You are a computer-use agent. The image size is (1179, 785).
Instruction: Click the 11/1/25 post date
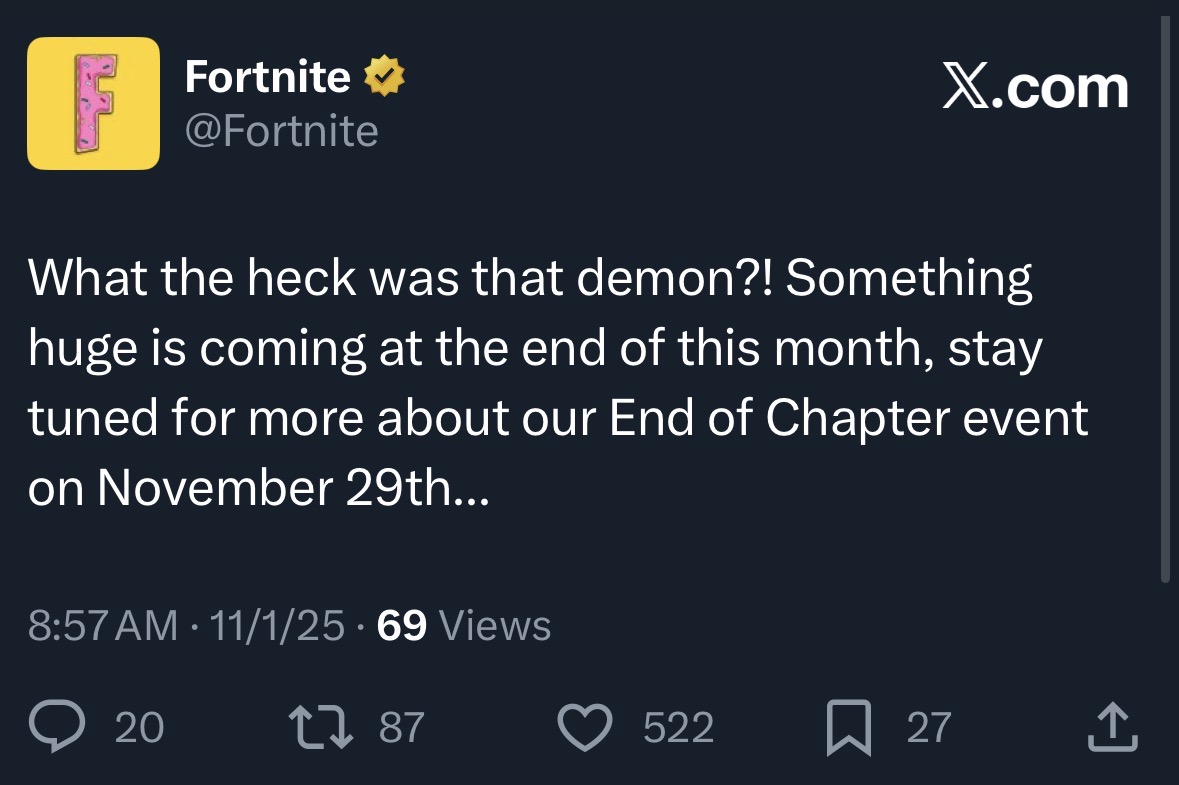277,626
